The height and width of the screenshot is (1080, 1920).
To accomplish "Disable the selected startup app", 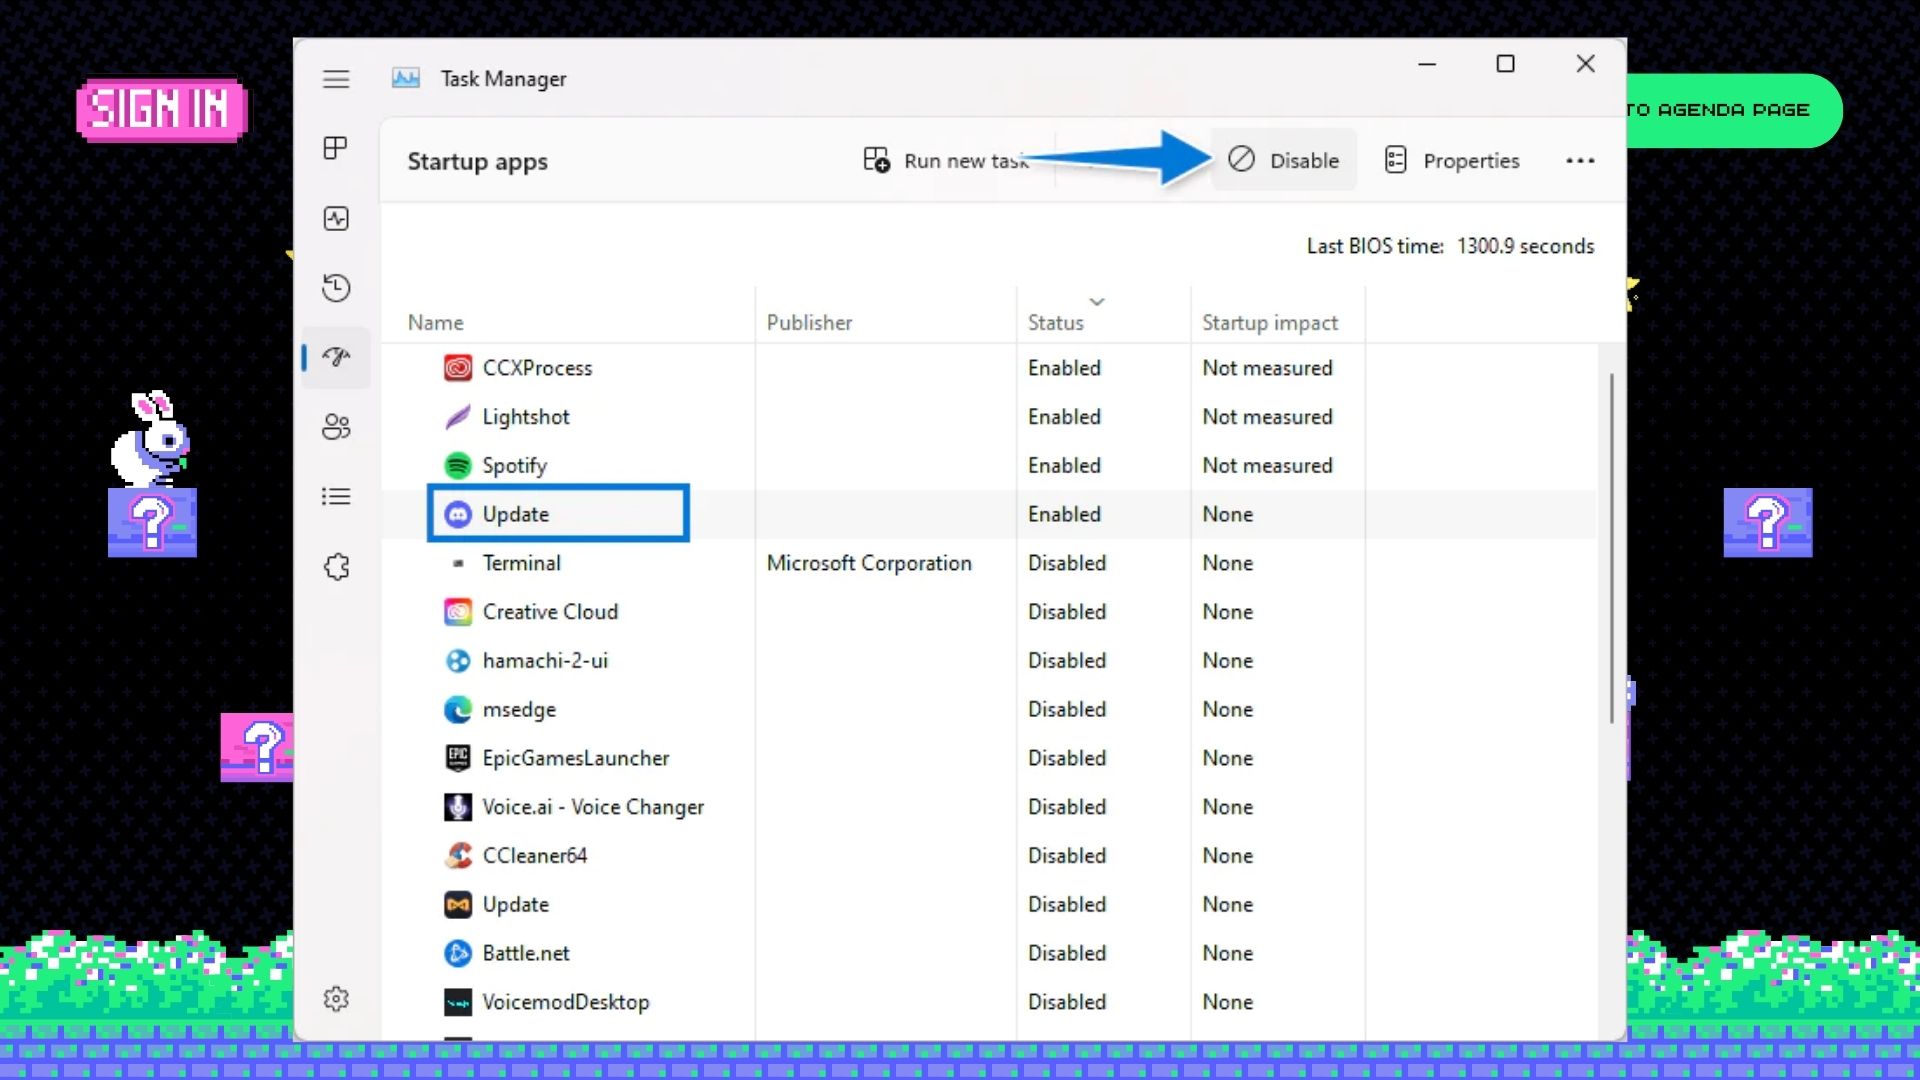I will pos(1284,160).
